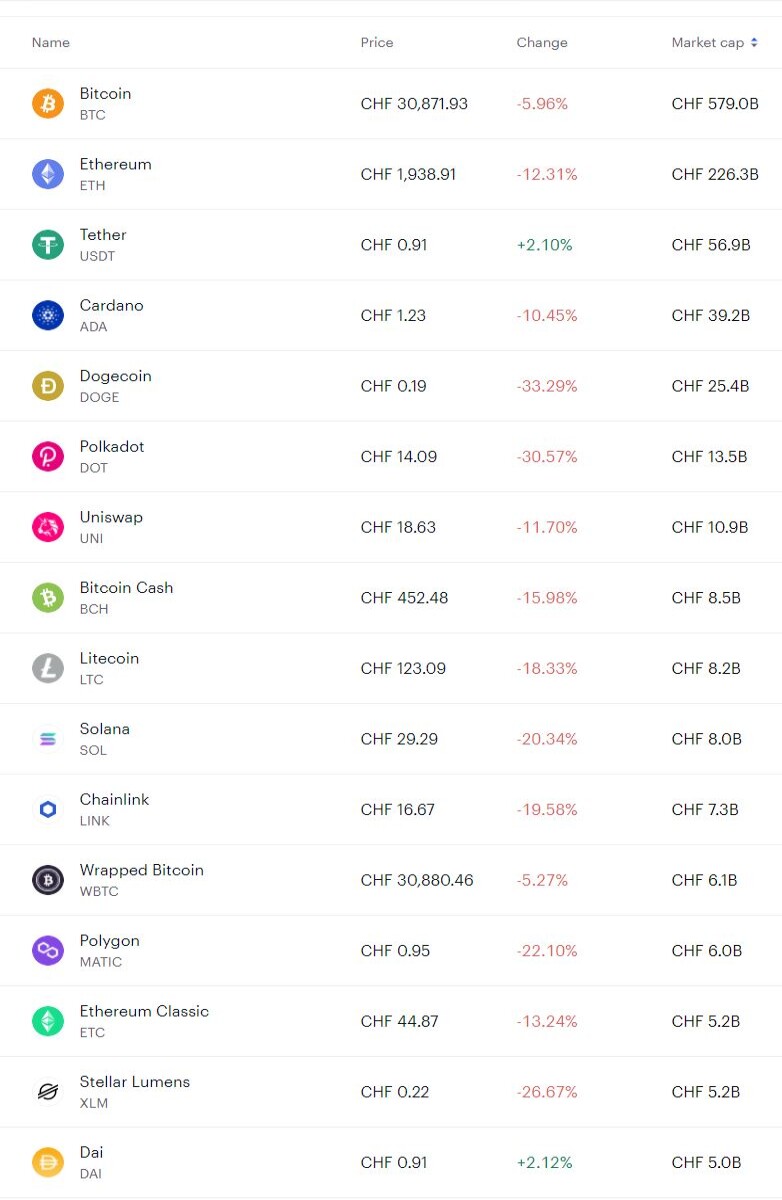The width and height of the screenshot is (782, 1200).
Task: Click the Change column header
Action: tap(542, 43)
